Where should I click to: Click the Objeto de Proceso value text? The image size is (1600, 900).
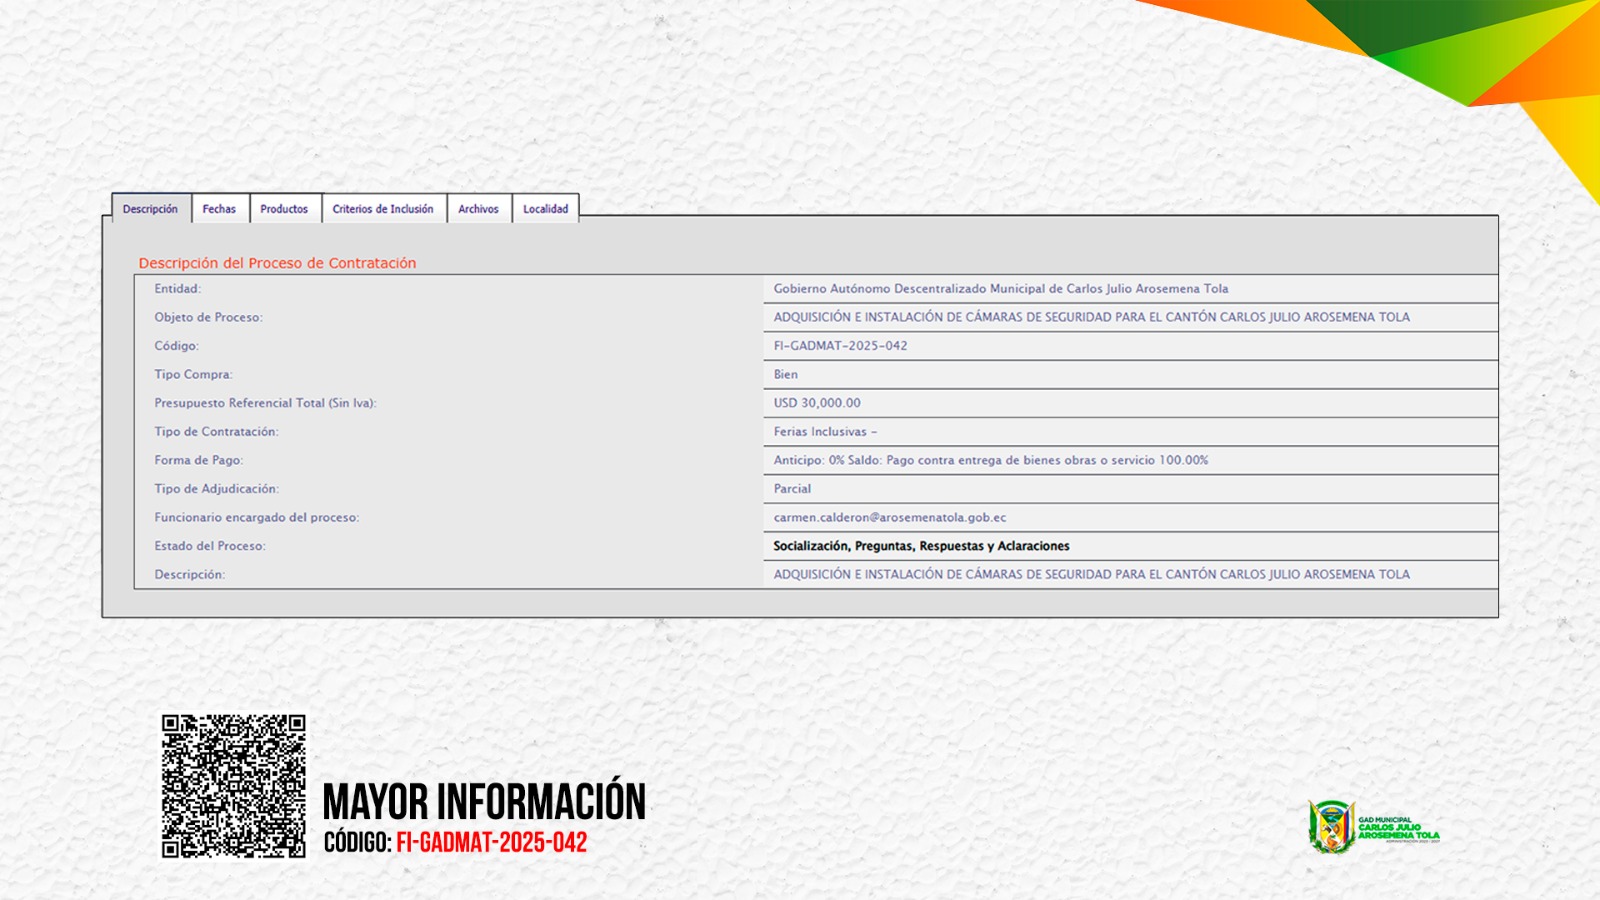1091,317
